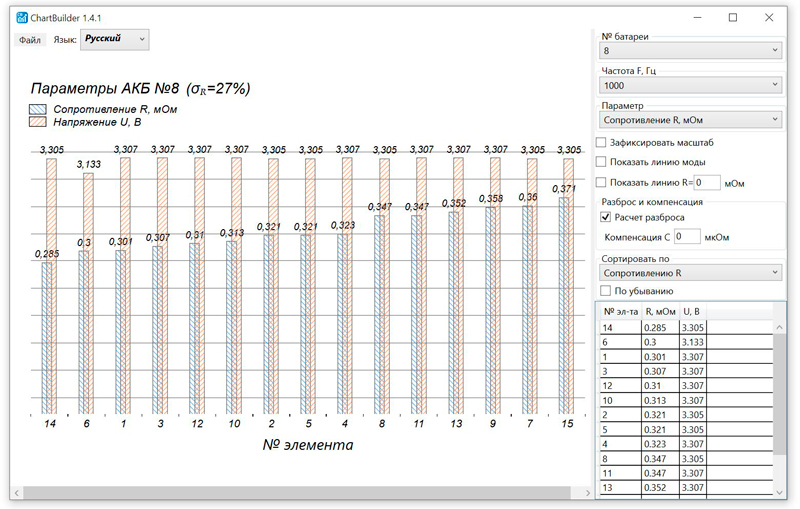Click the U, В table column header
This screenshot has height=509, width=800.
coord(692,311)
